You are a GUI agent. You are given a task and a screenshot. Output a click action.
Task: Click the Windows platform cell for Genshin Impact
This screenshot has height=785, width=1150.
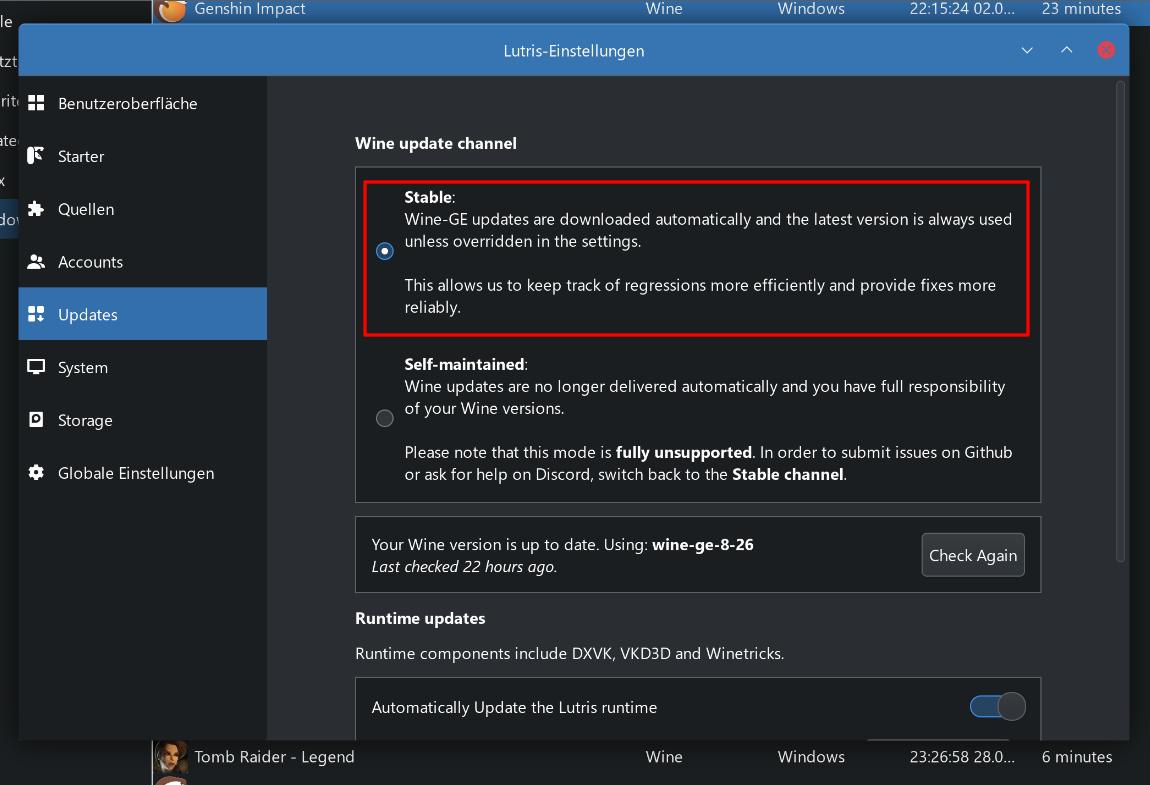coord(810,9)
